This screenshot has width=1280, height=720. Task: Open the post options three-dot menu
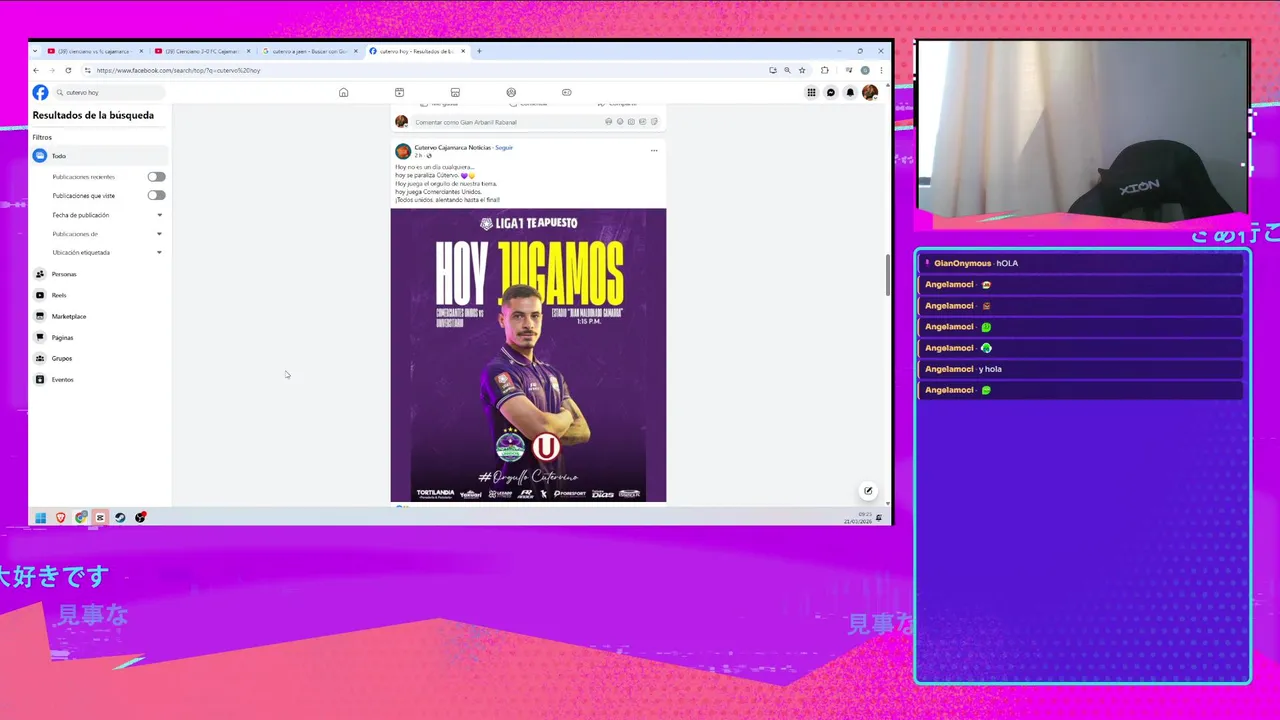pos(654,150)
